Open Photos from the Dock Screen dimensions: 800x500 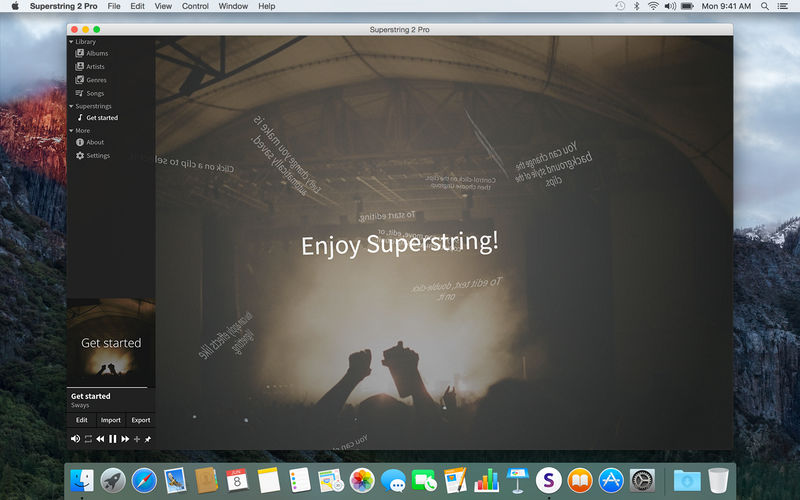coord(362,480)
